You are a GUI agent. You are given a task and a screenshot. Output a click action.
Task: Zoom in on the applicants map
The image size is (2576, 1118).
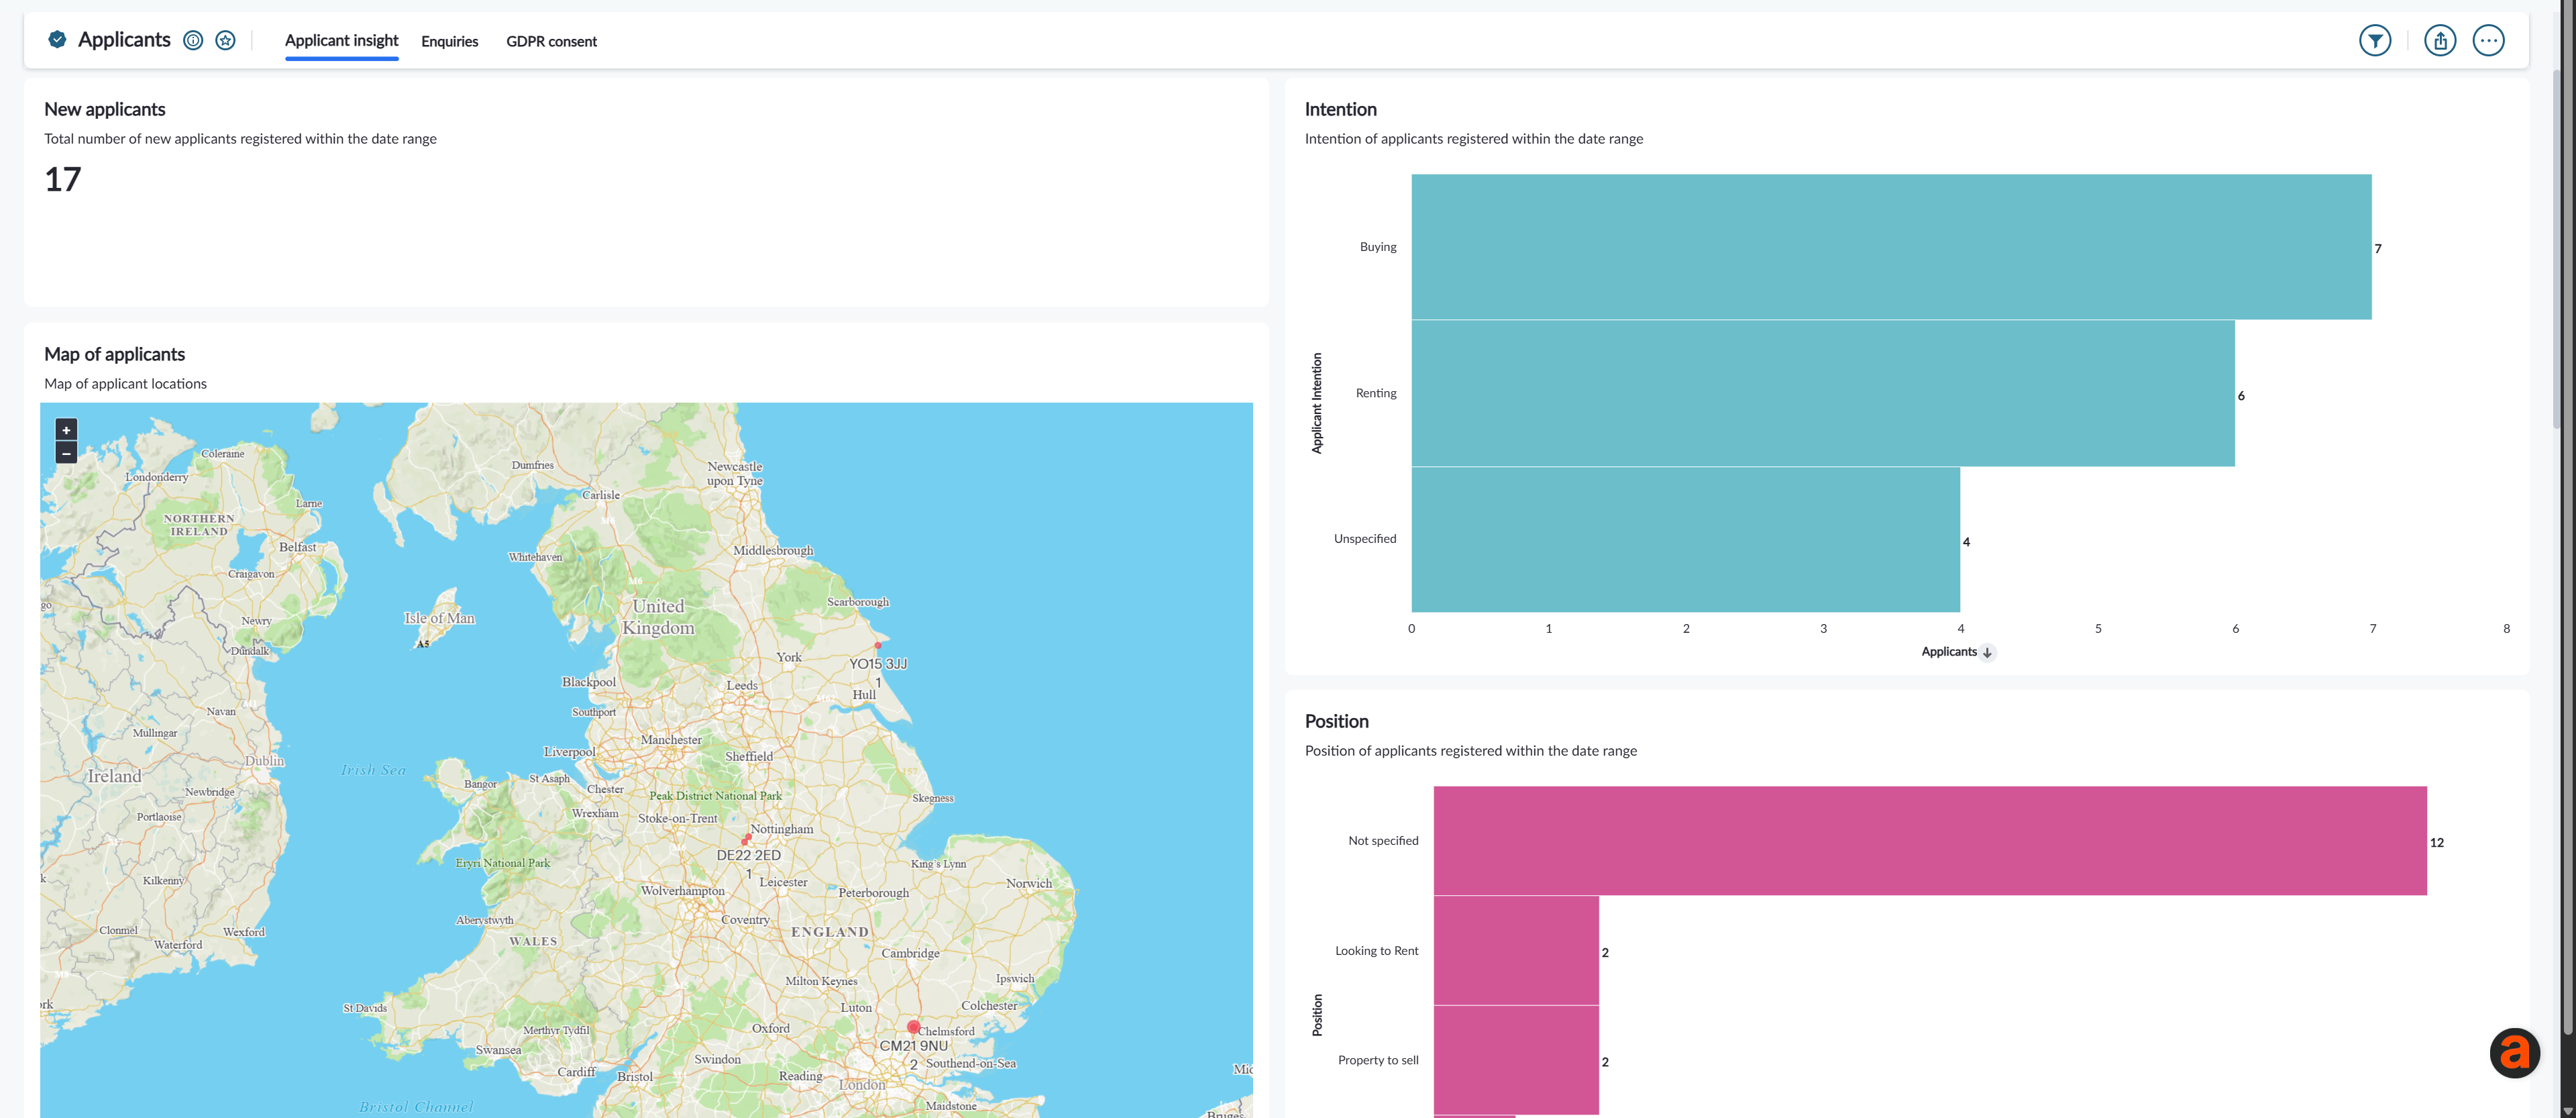(x=66, y=430)
